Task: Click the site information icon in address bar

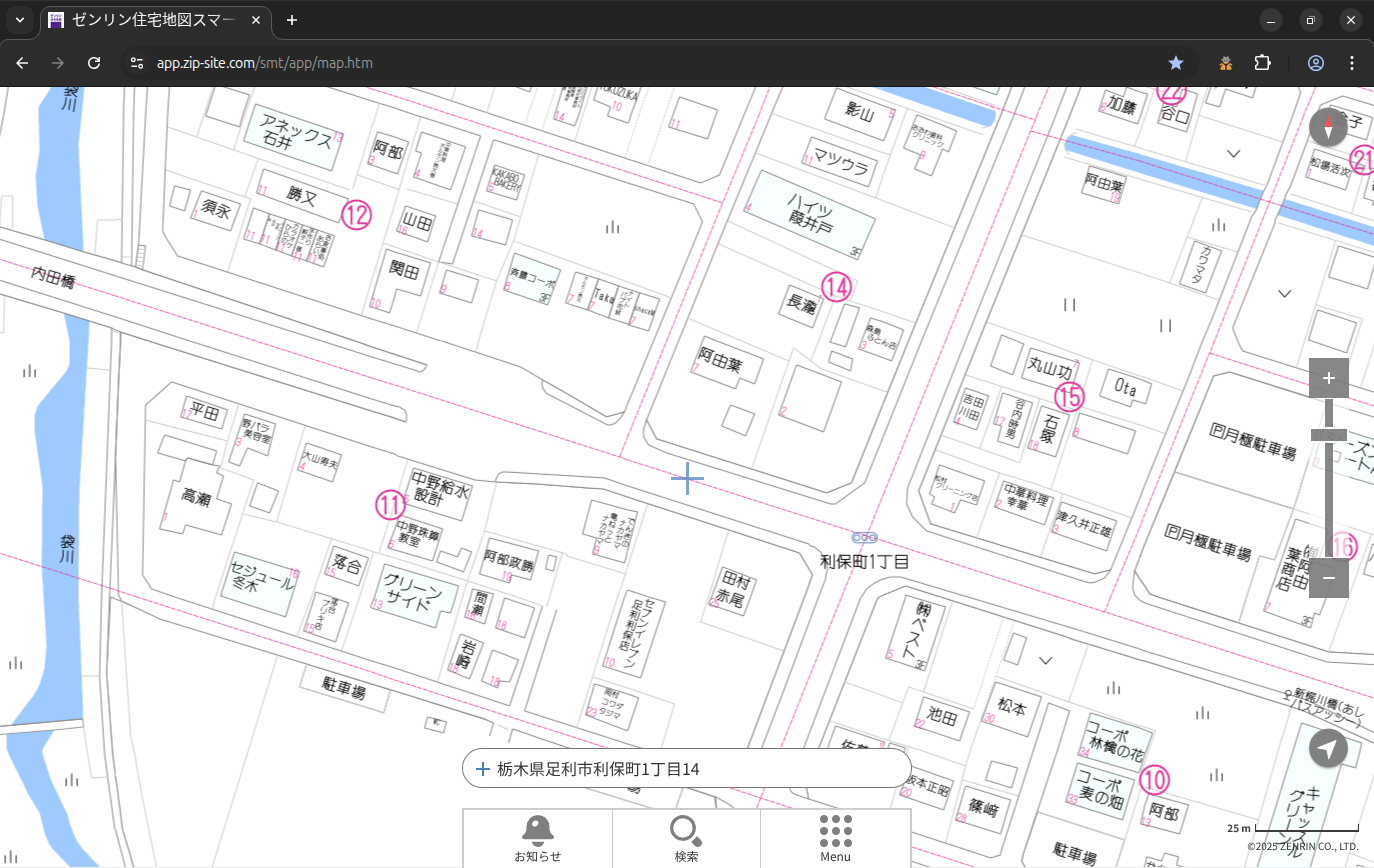Action: click(x=137, y=63)
